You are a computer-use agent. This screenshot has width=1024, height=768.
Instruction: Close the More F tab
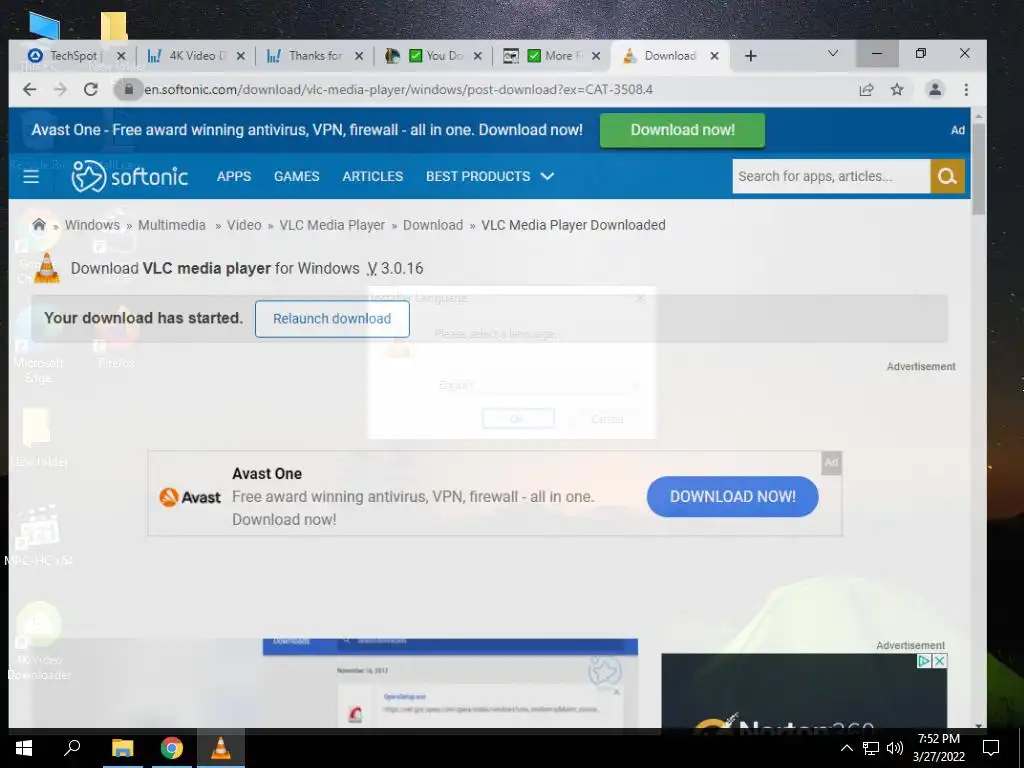pos(596,56)
